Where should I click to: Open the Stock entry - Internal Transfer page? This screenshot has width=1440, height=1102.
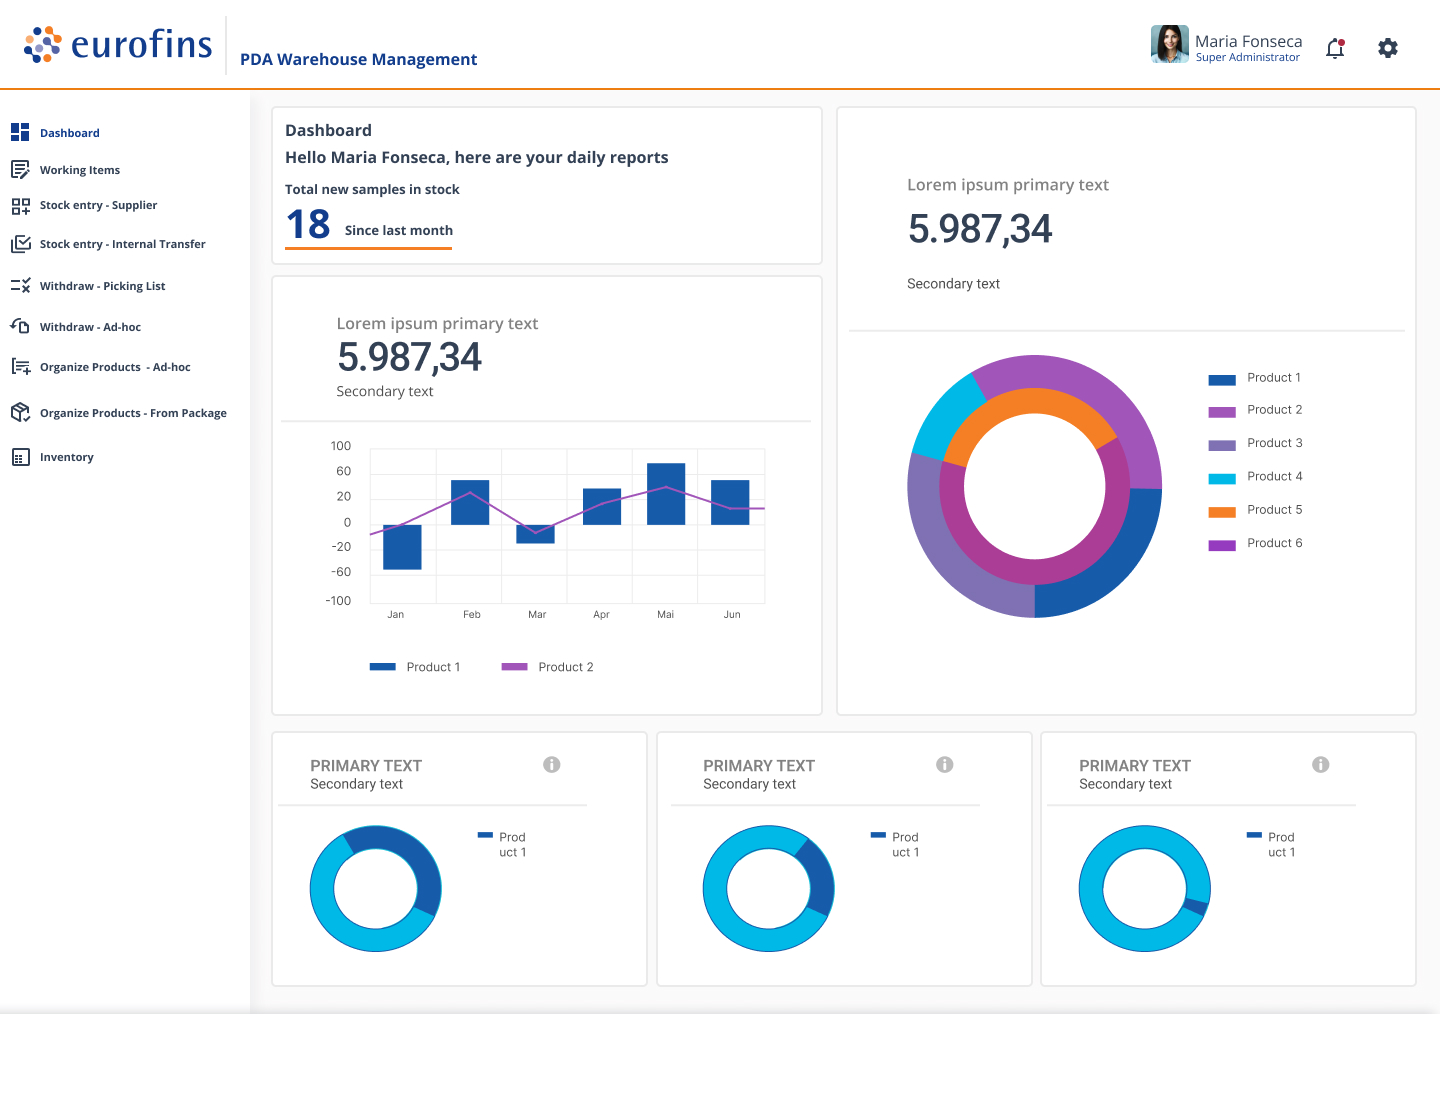pyautogui.click(x=122, y=244)
